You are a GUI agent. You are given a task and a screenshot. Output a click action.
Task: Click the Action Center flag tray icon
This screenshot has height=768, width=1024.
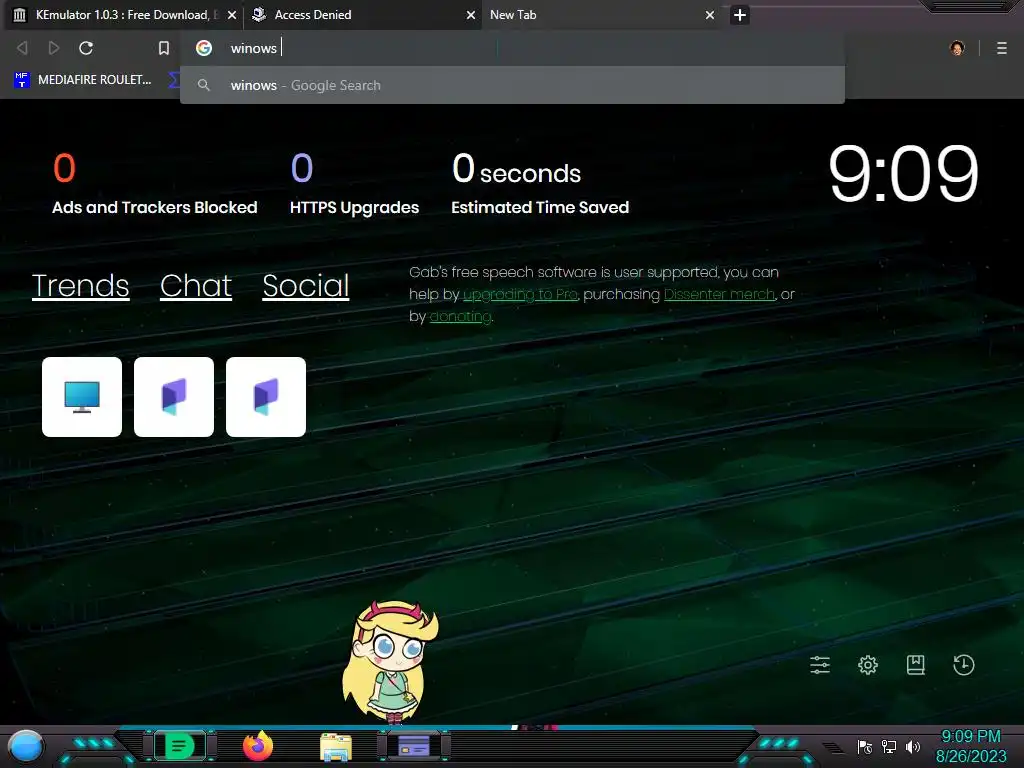(865, 746)
